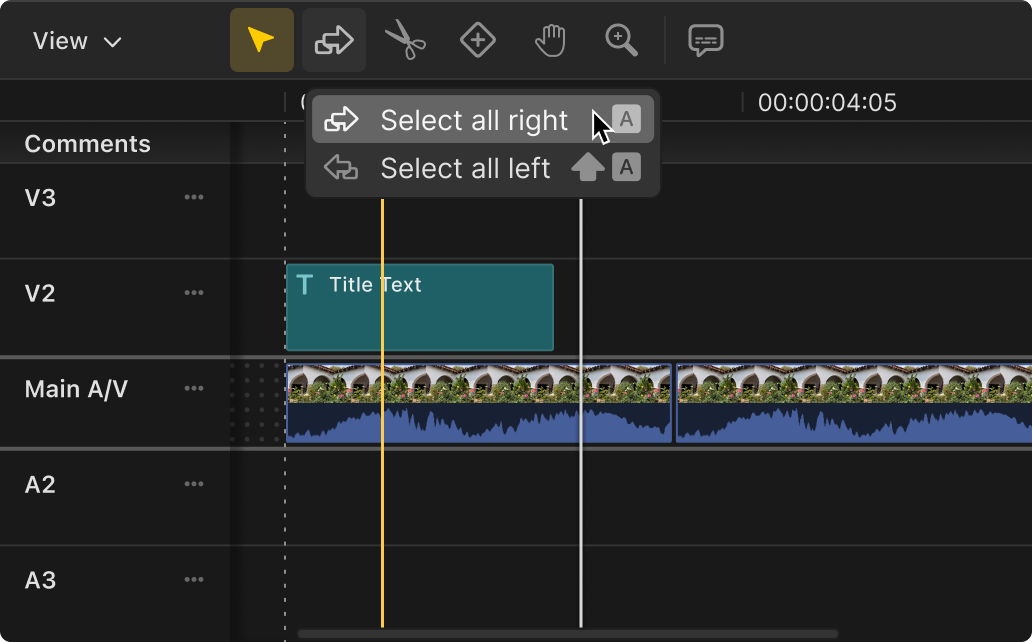
Task: Click the V2 track label
Action: 40,293
